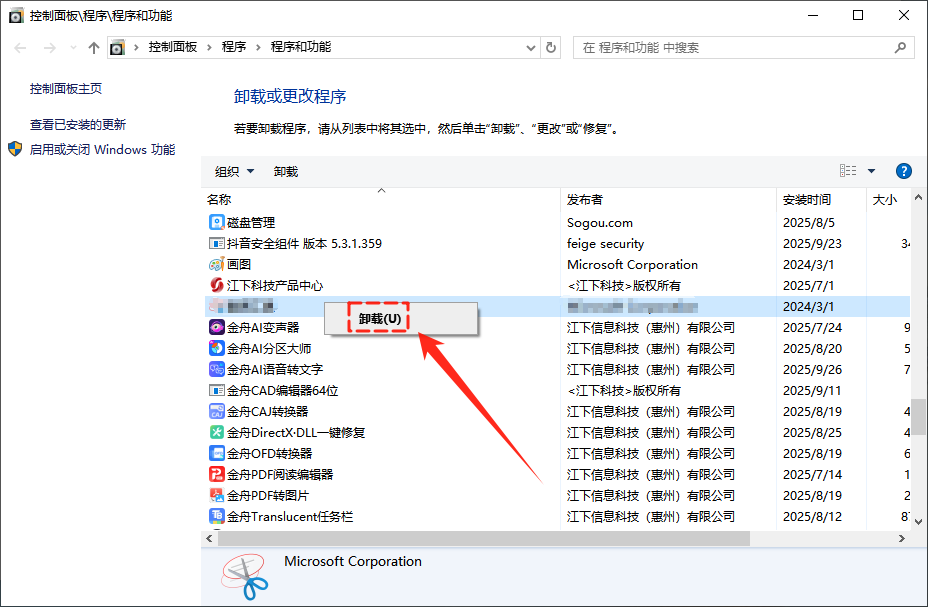The image size is (928, 607).
Task: Open 查看已安装的更新 link
Action: [78, 125]
